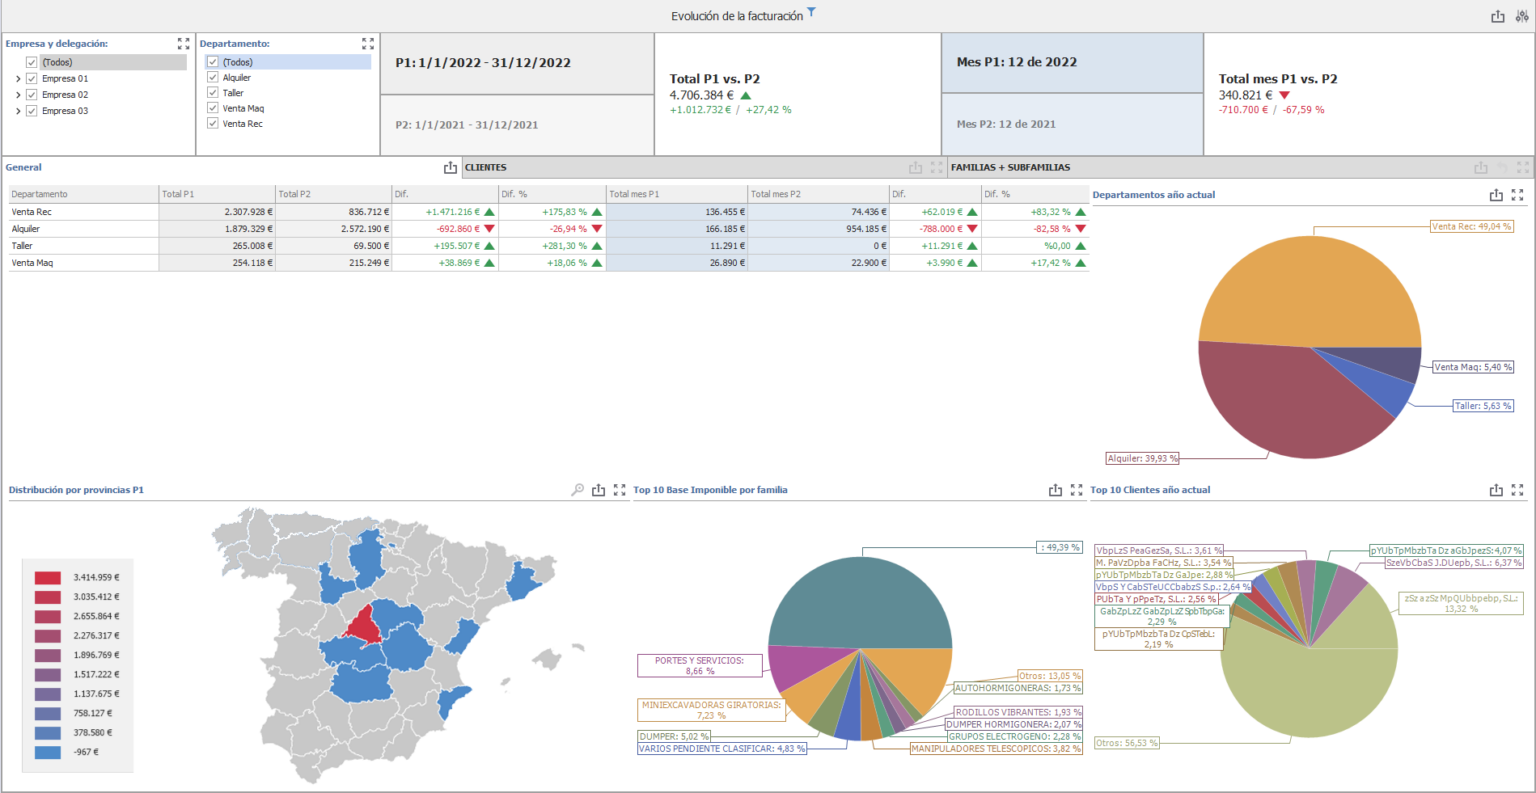Maximize the Empresa y delegación filter panel
The image size is (1536, 793).
183,44
